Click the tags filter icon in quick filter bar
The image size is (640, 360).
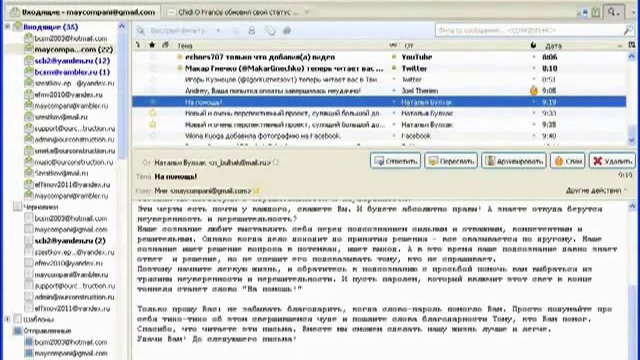coord(270,31)
